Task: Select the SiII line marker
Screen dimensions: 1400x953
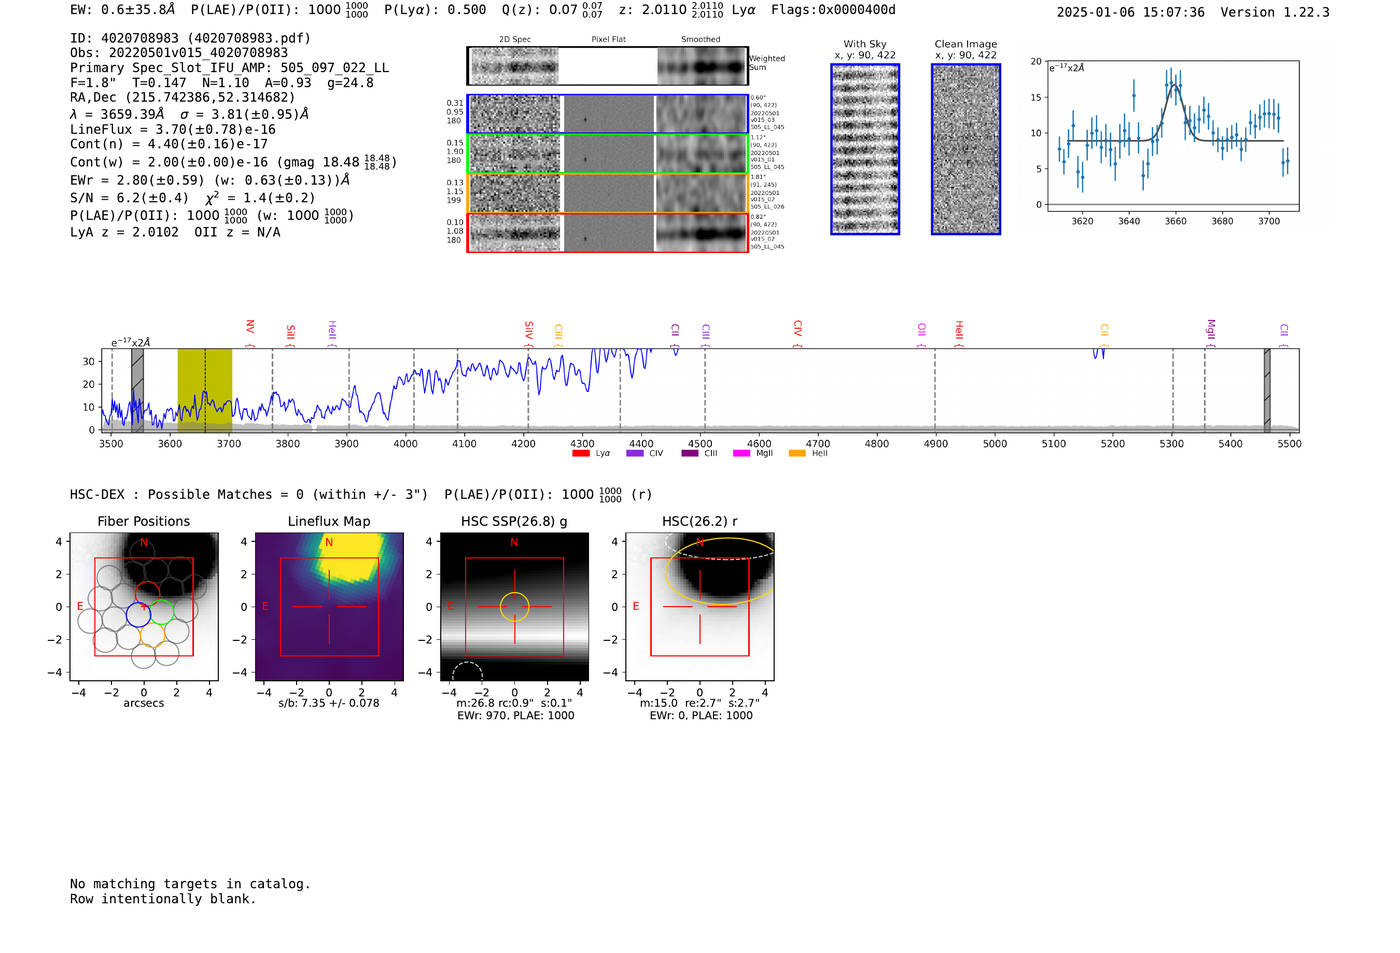Action: click(290, 331)
